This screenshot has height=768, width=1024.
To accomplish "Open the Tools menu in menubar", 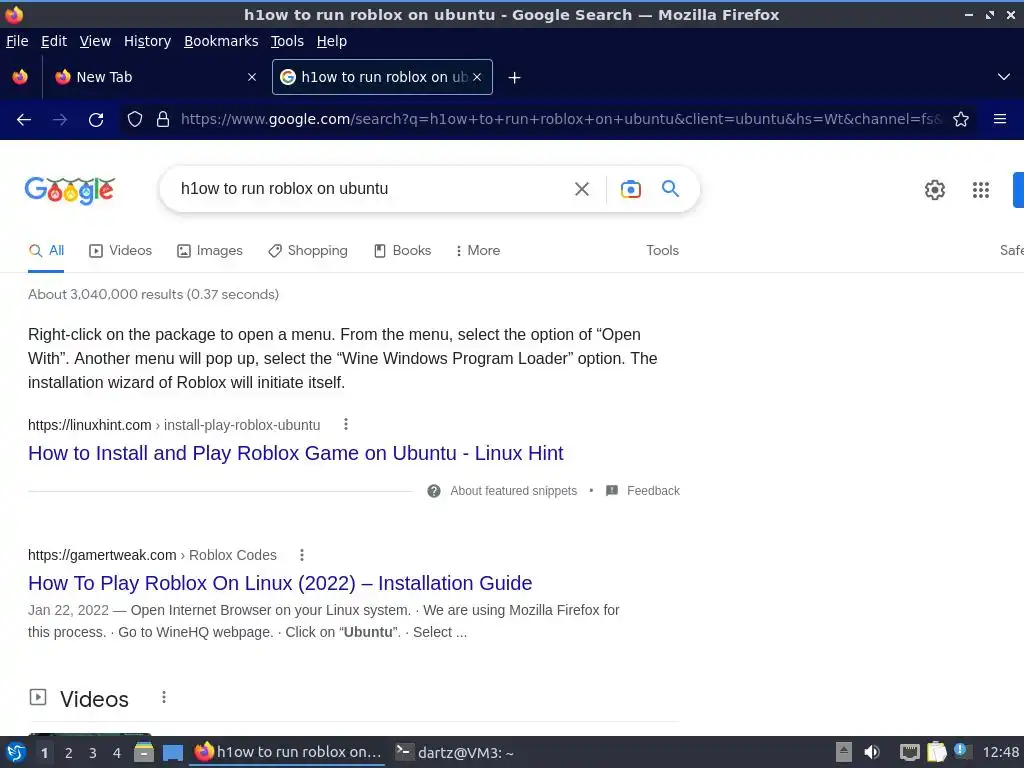I will pos(287,41).
